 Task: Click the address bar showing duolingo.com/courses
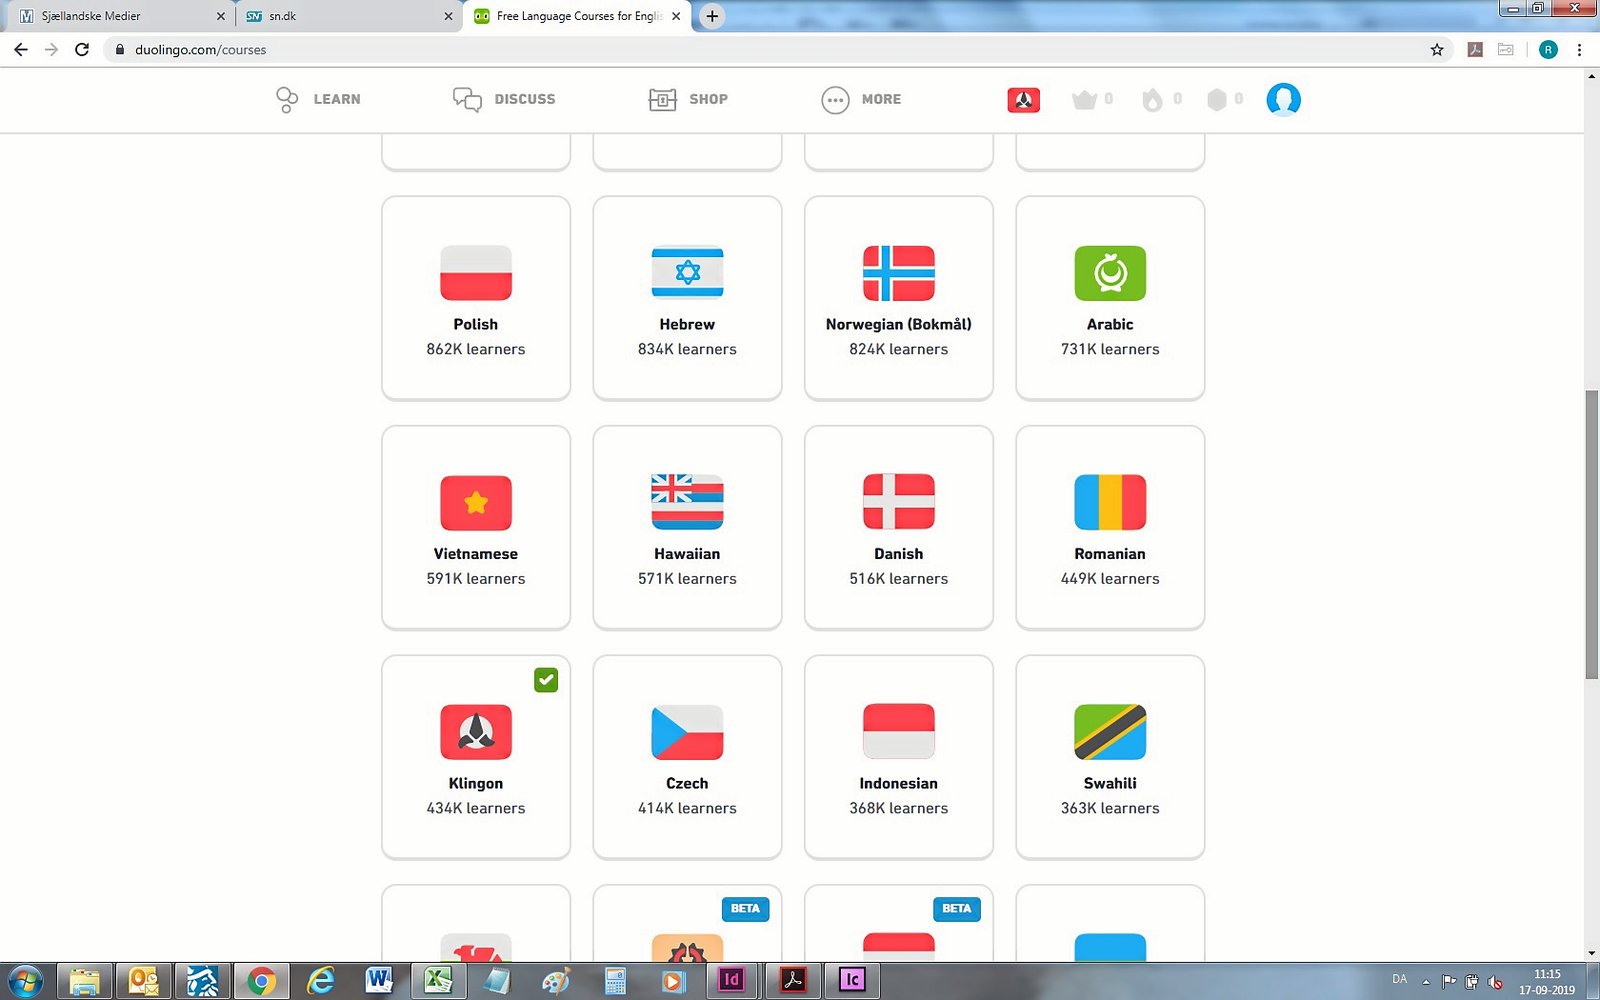pos(700,50)
